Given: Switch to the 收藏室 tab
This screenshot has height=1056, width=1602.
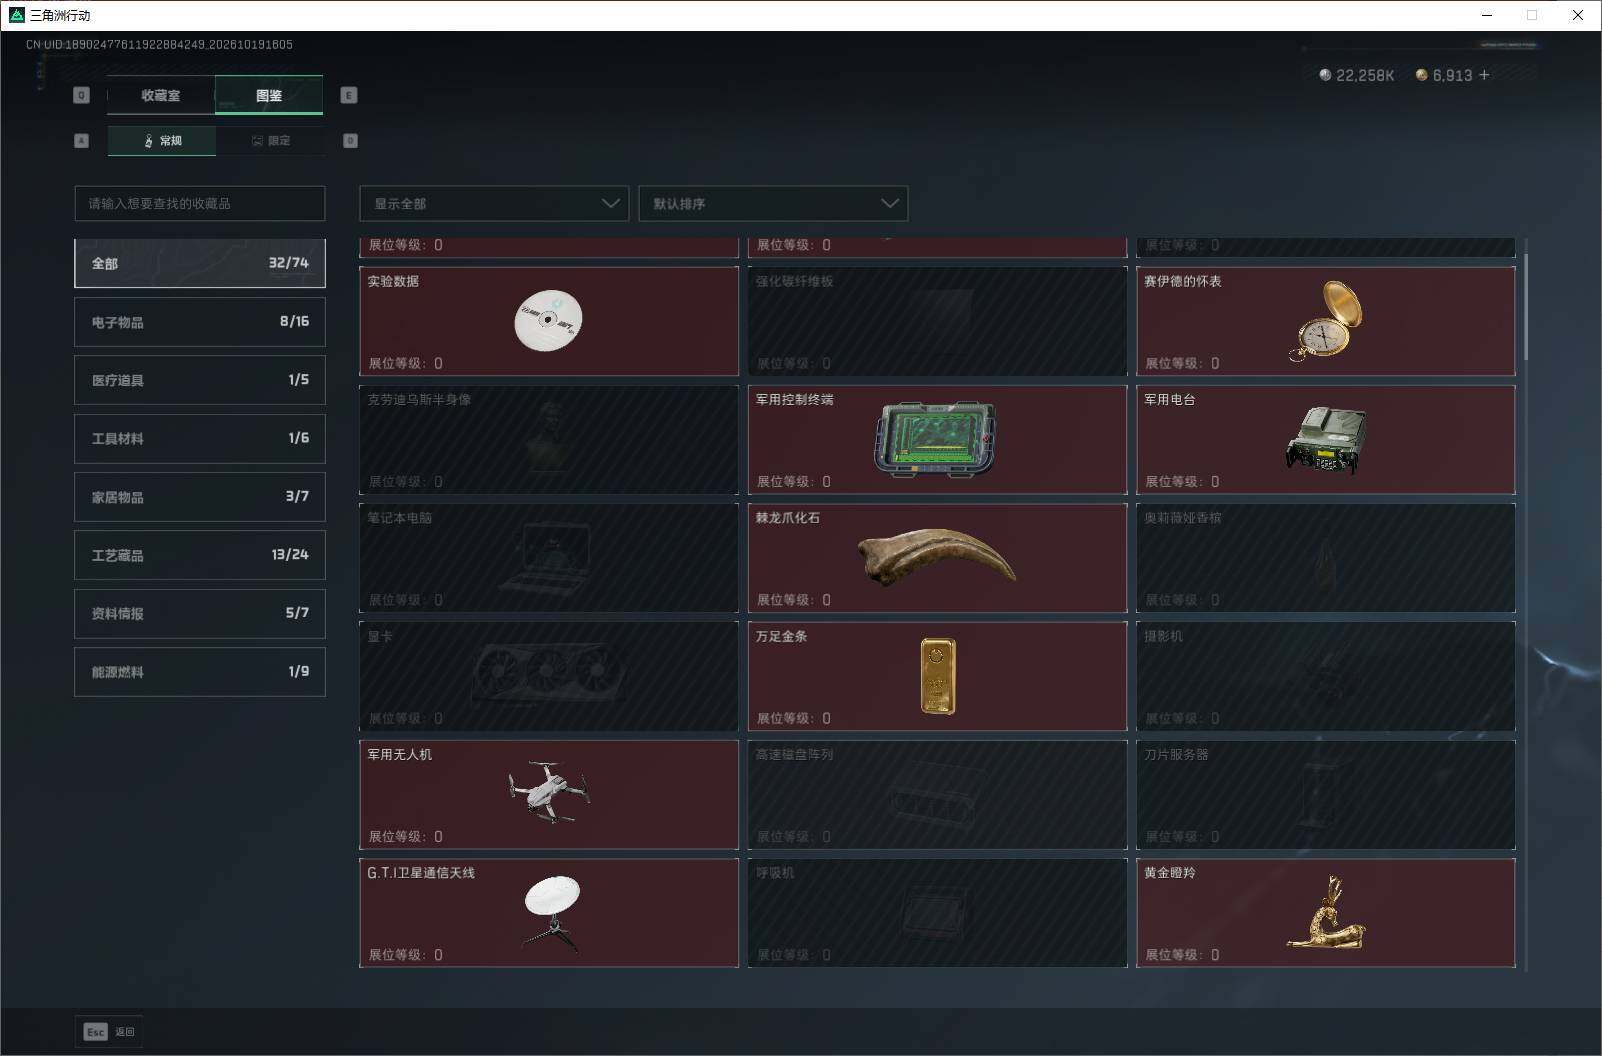Looking at the screenshot, I should pos(161,95).
